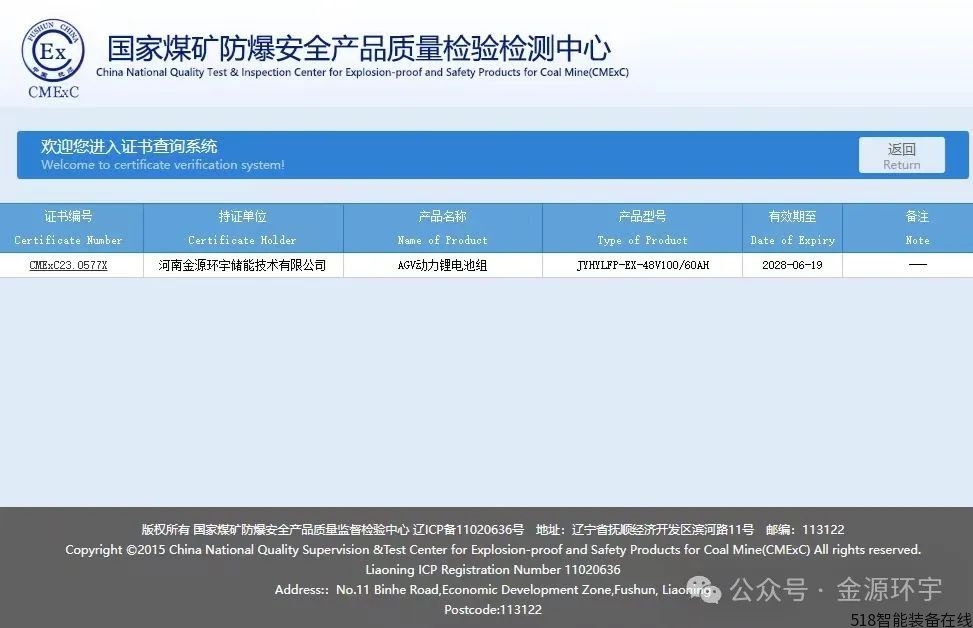
Task: Click 'Welcome to certificate verification system!' text
Action: pos(163,165)
